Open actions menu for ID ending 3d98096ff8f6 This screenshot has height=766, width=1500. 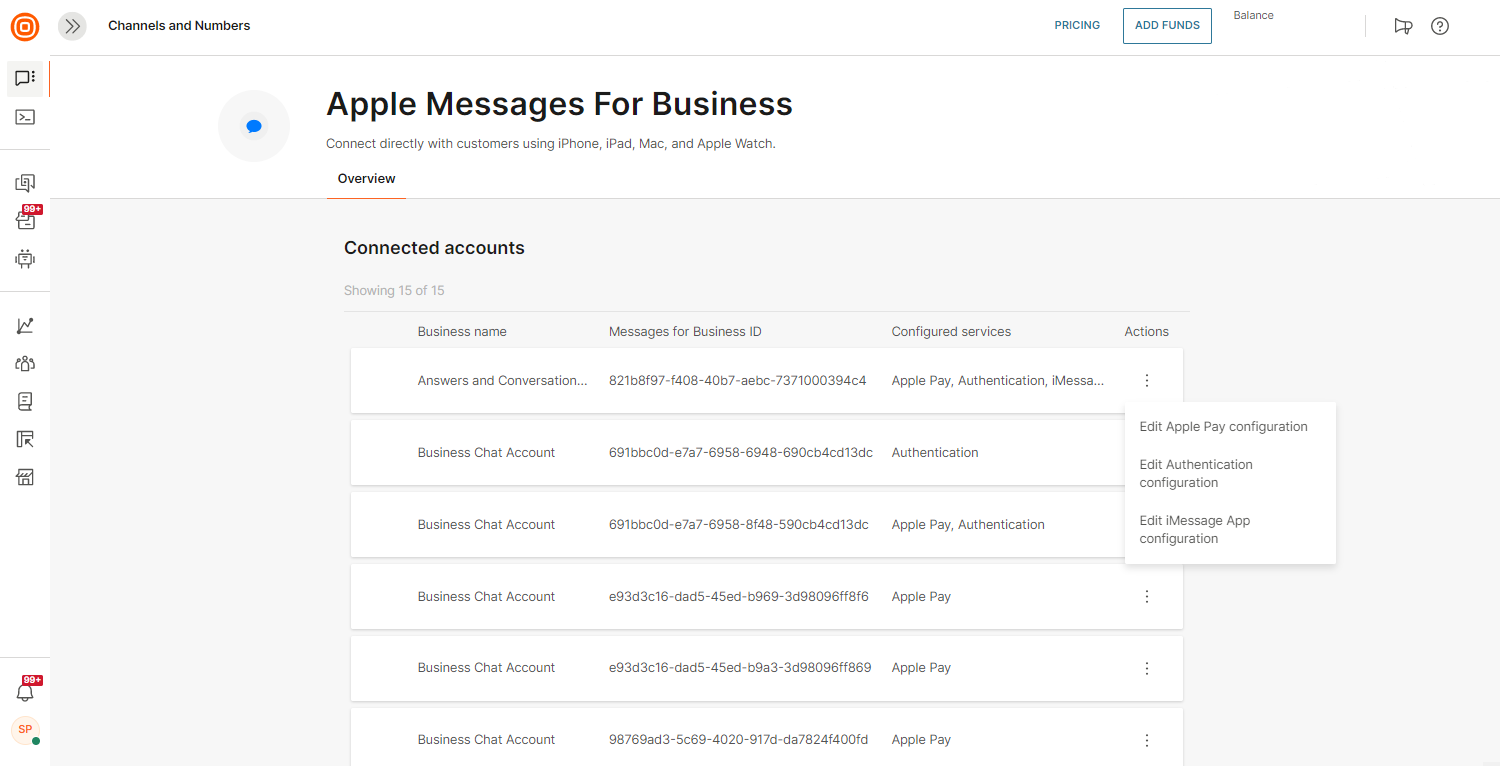[x=1147, y=597]
